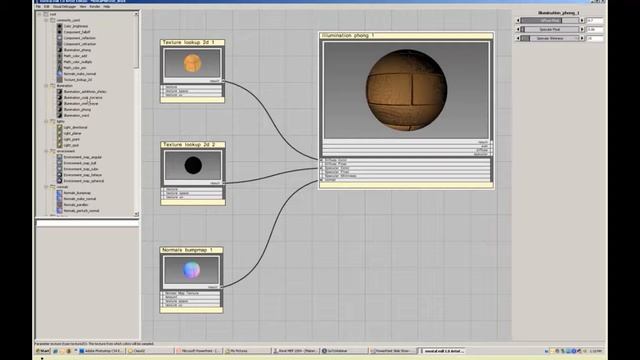This screenshot has height=360, width=640.
Task: Select the Texture_lookup_2d_1 node title
Action: point(192,42)
